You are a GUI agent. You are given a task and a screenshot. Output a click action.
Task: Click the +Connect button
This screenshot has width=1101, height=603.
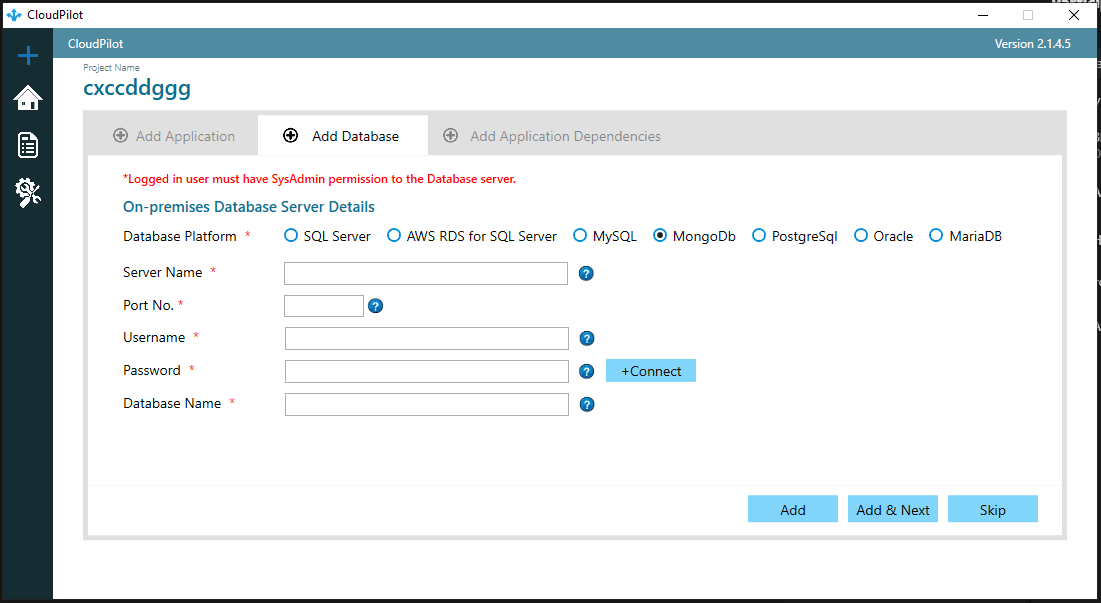pyautogui.click(x=651, y=371)
